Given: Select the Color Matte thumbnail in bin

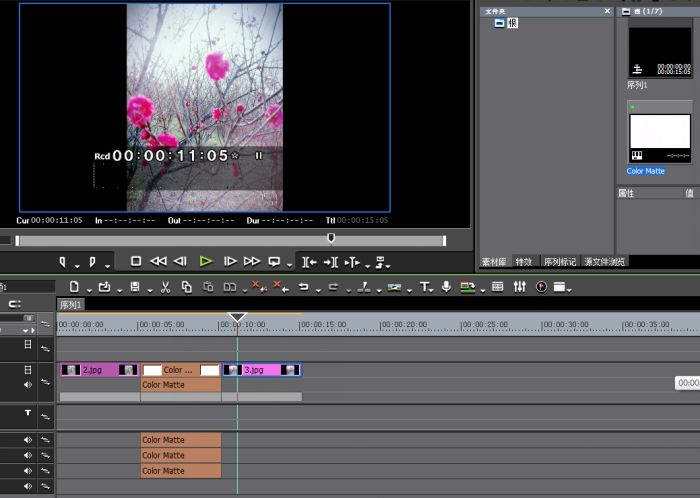Looking at the screenshot, I should [x=659, y=131].
